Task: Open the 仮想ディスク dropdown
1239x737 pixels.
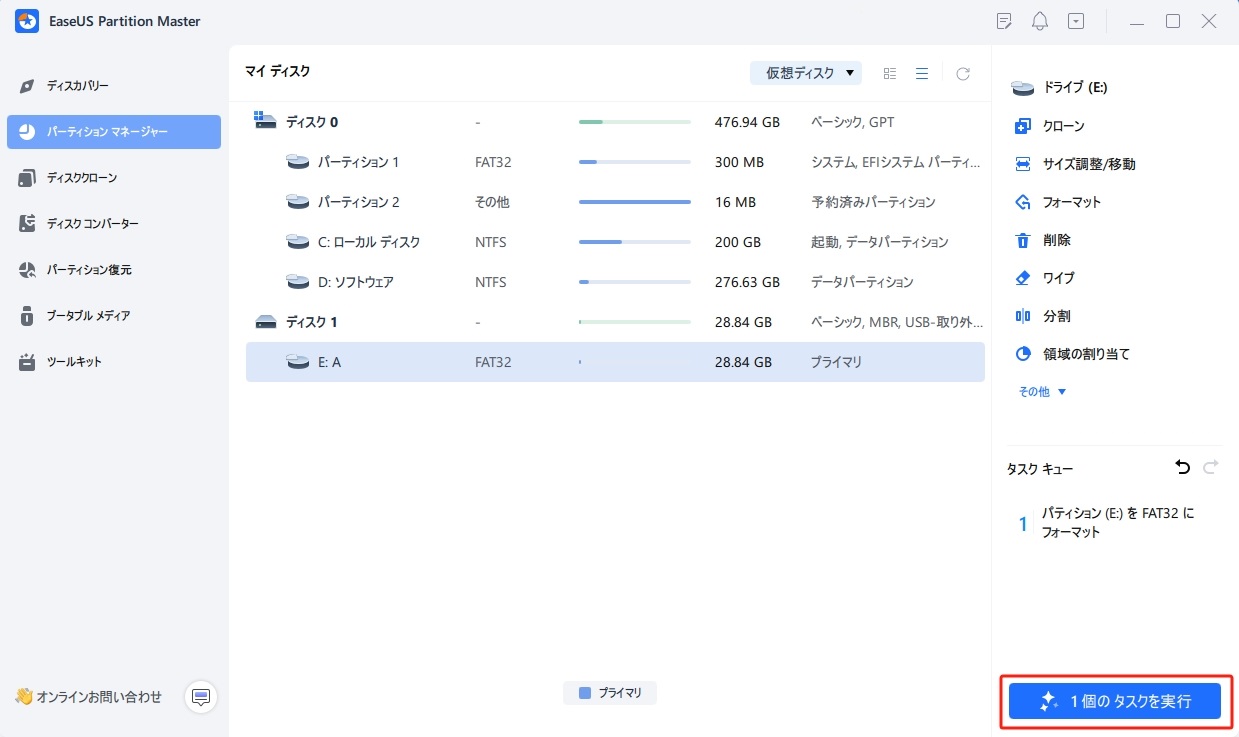Action: (x=805, y=72)
